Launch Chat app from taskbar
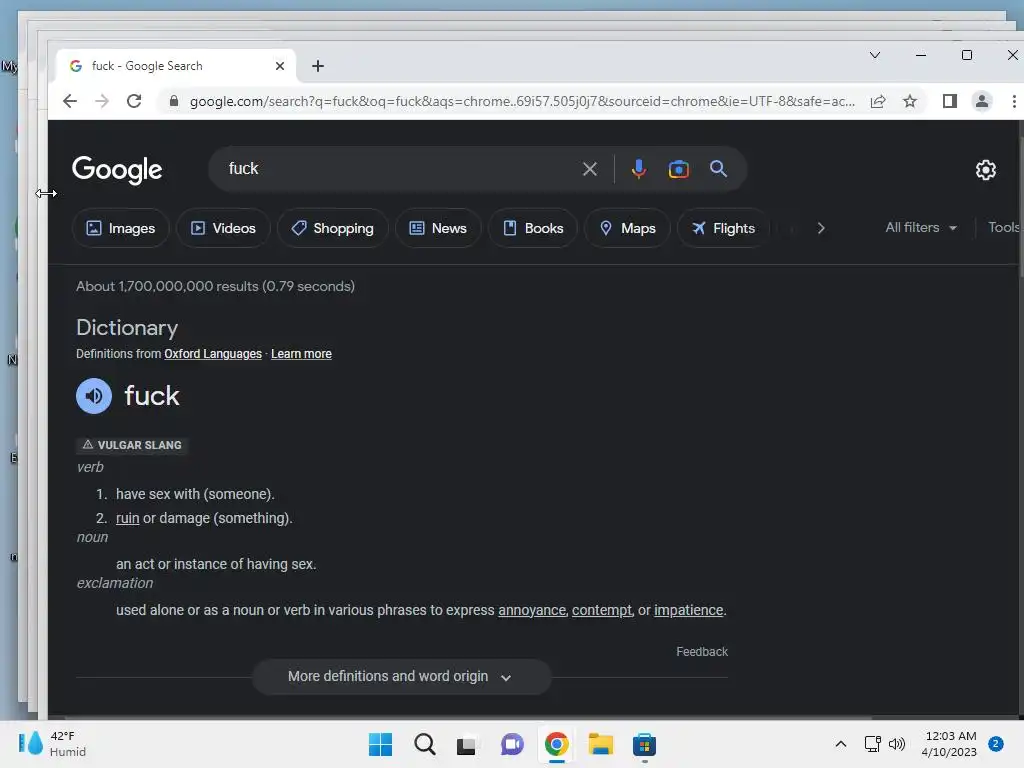This screenshot has height=768, width=1024. point(512,744)
